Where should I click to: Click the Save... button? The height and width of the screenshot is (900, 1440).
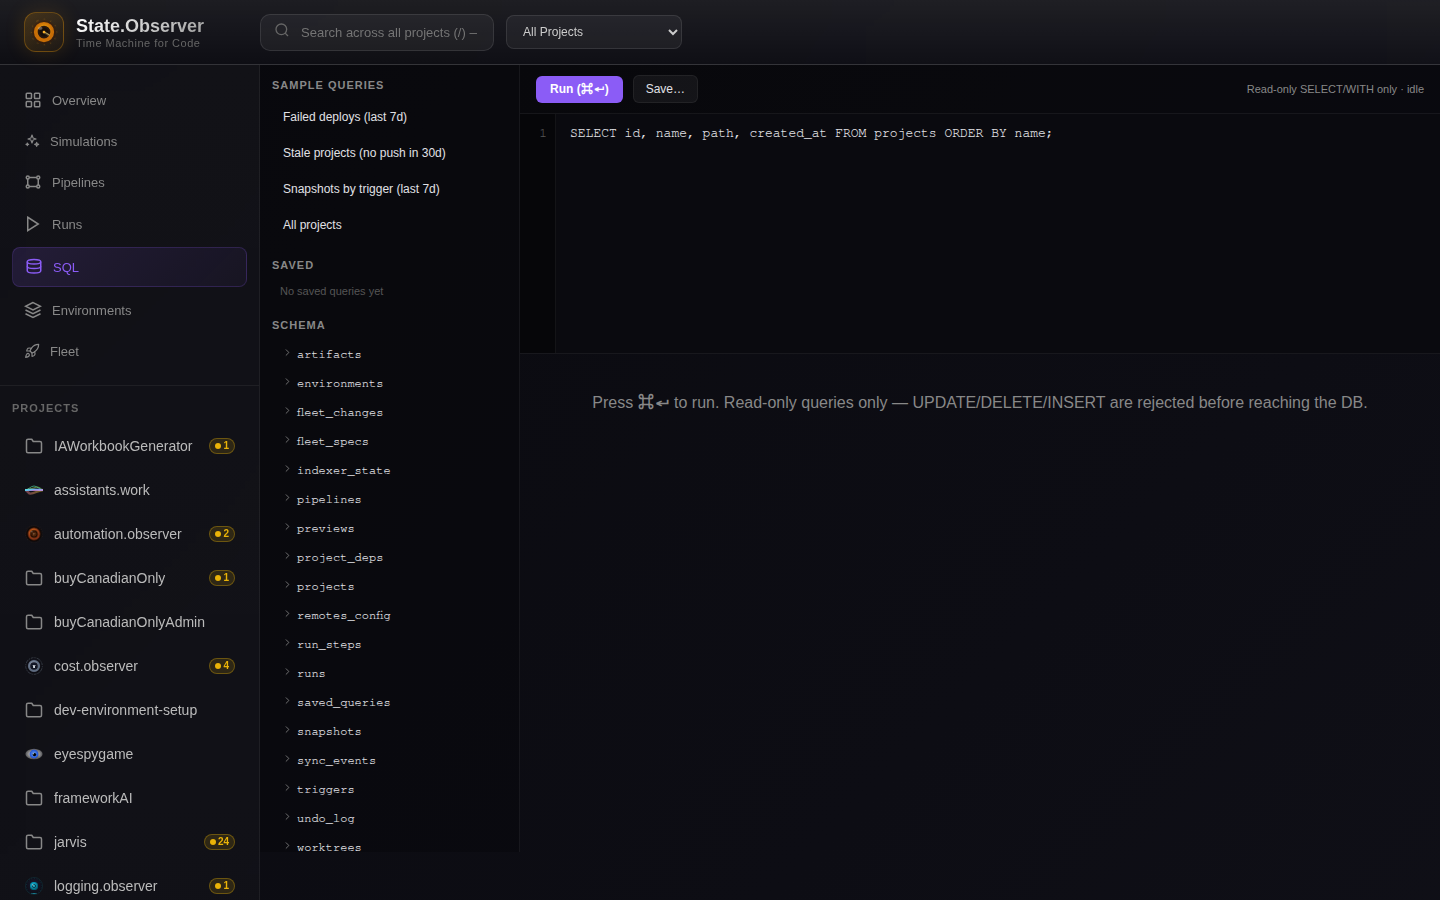665,89
